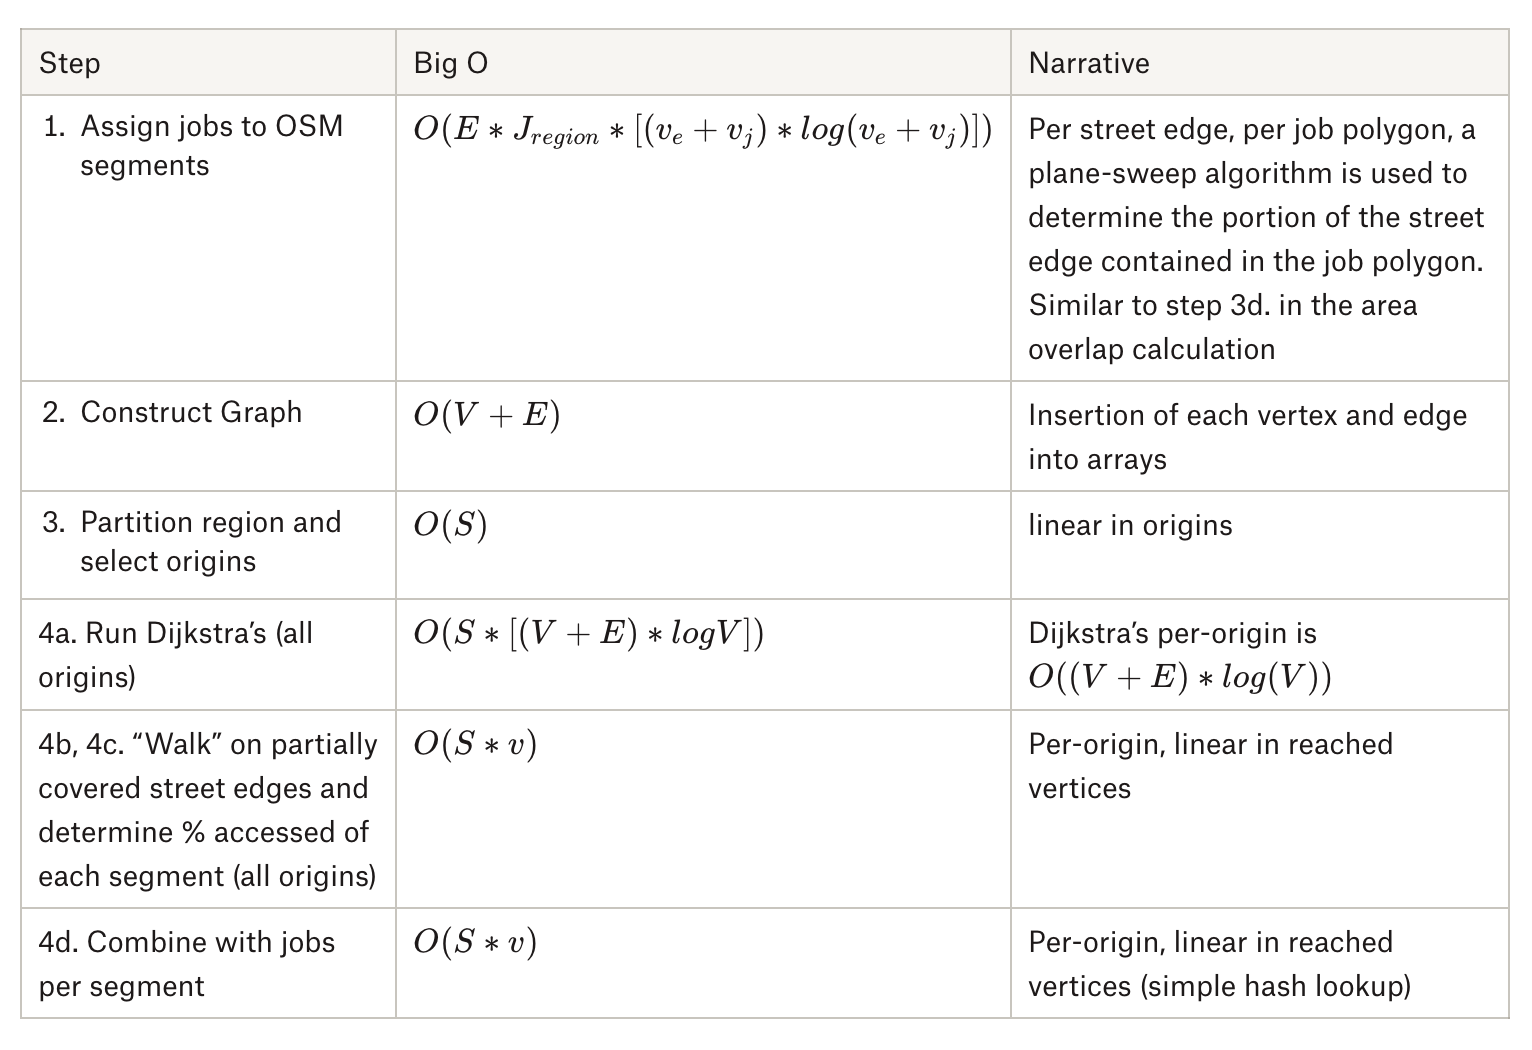The height and width of the screenshot is (1050, 1532).
Task: Click the O(S) formula
Action: click(x=450, y=524)
